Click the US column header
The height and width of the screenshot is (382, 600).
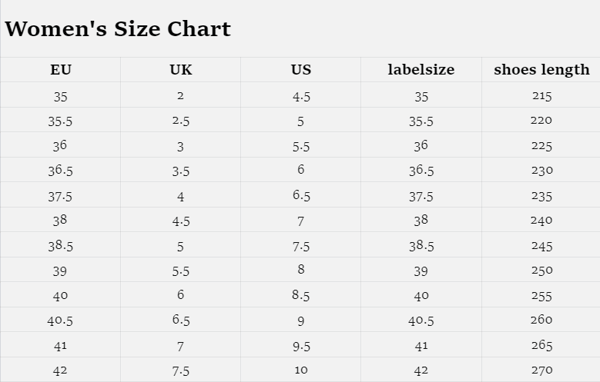coord(301,70)
